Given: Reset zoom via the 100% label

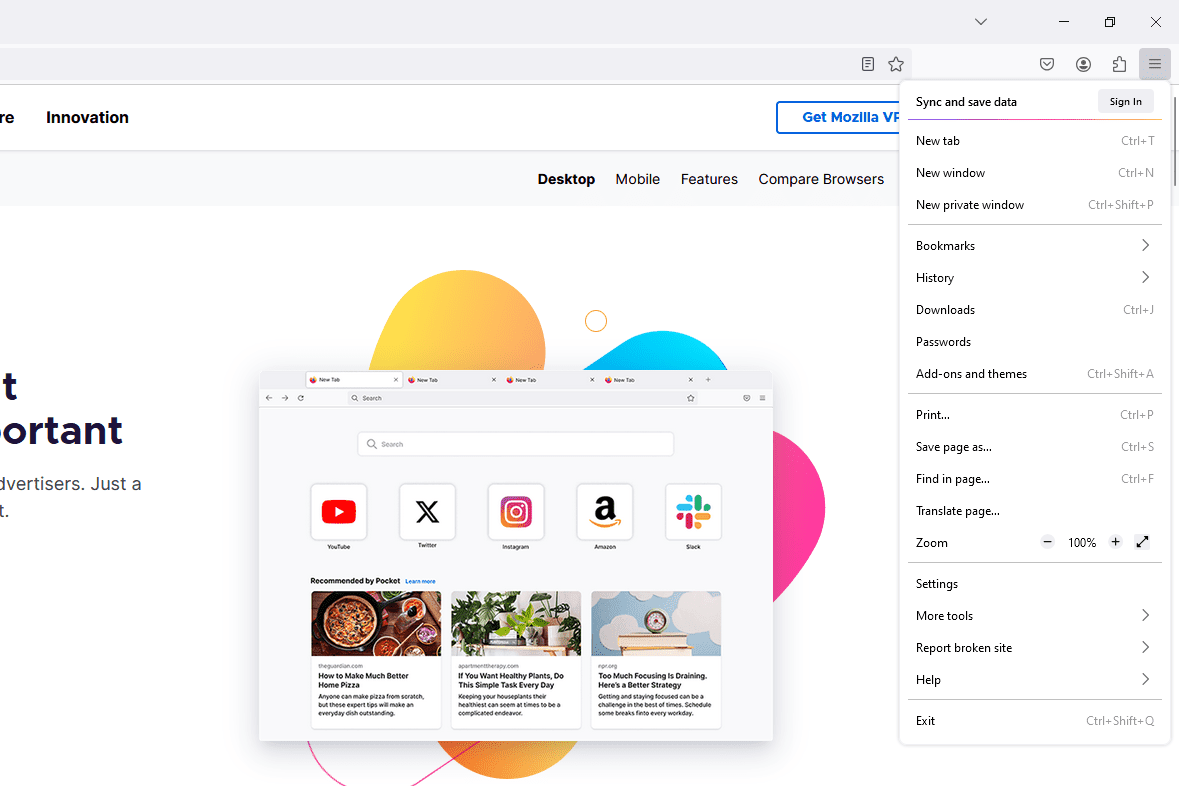Looking at the screenshot, I should pyautogui.click(x=1082, y=542).
